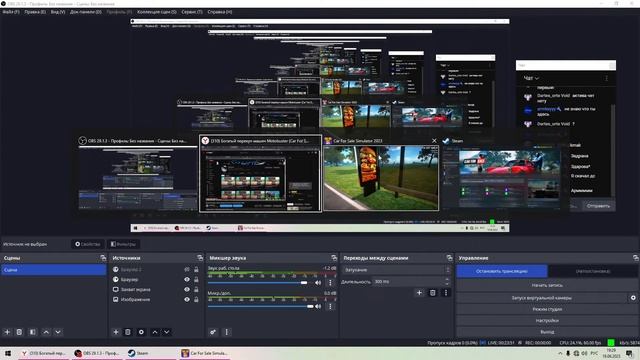Toggle lock on Браузер source
640x360 pixels.
196,280
